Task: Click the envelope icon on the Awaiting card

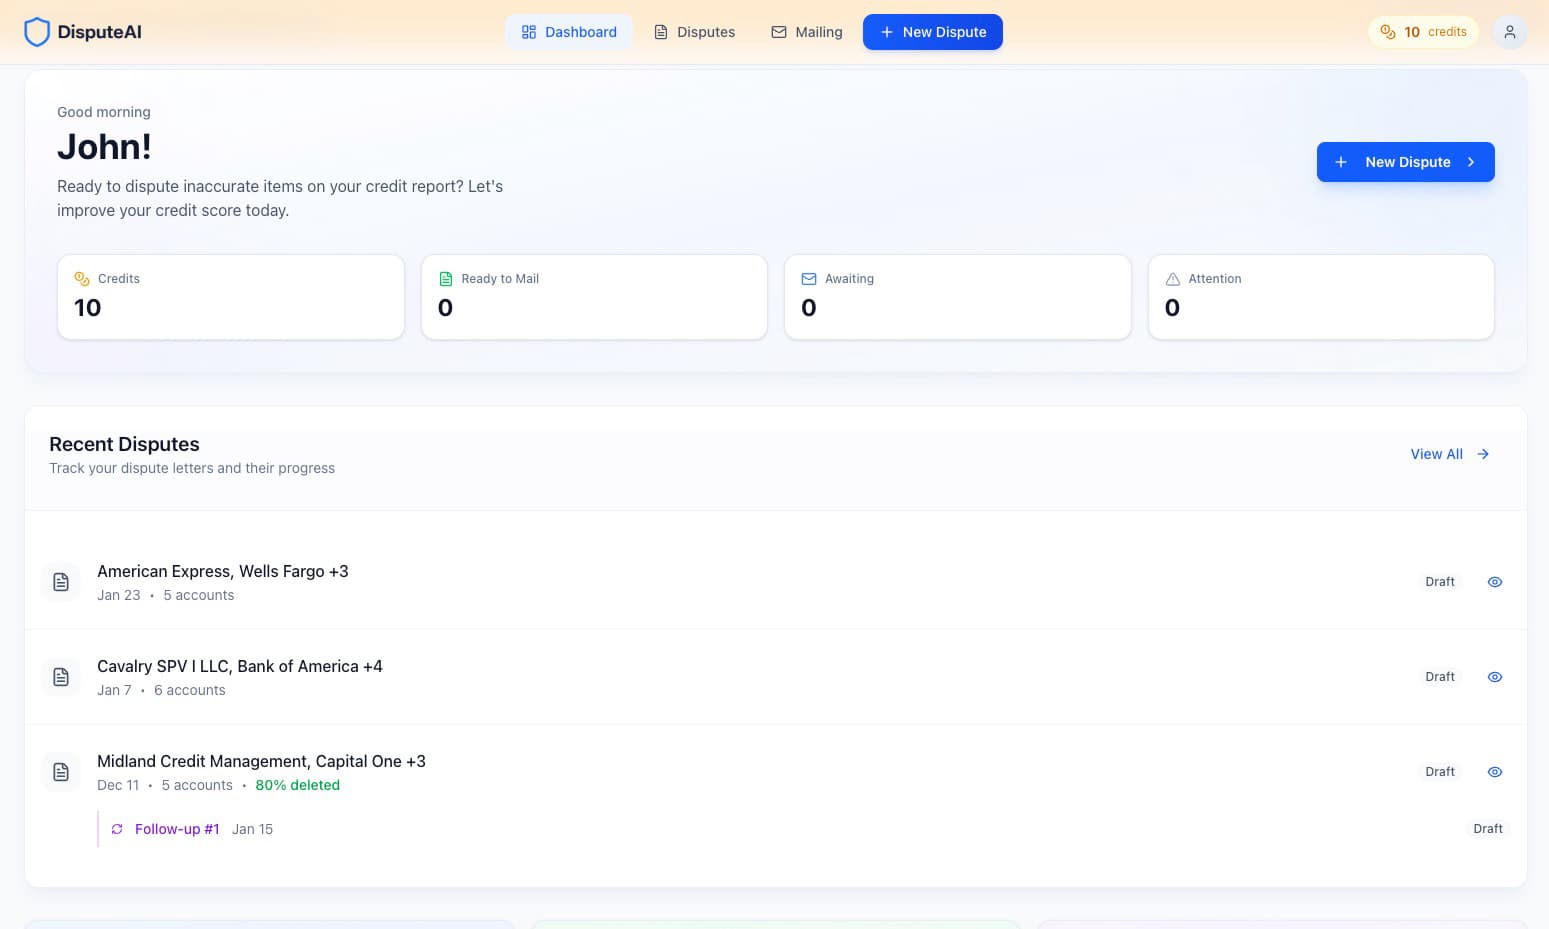Action: click(x=808, y=279)
